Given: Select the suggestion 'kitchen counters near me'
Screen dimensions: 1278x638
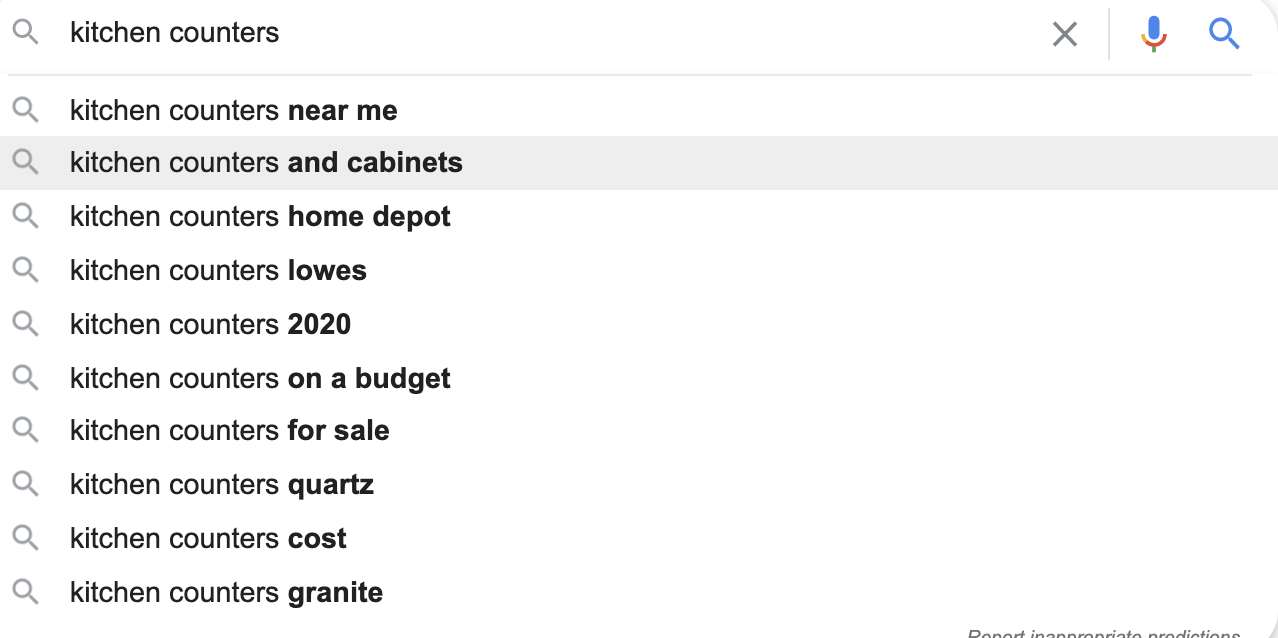Looking at the screenshot, I should pyautogui.click(x=232, y=109).
